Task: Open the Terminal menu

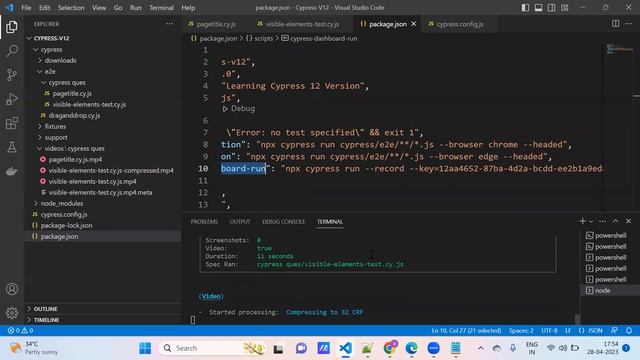Action: [x=161, y=8]
